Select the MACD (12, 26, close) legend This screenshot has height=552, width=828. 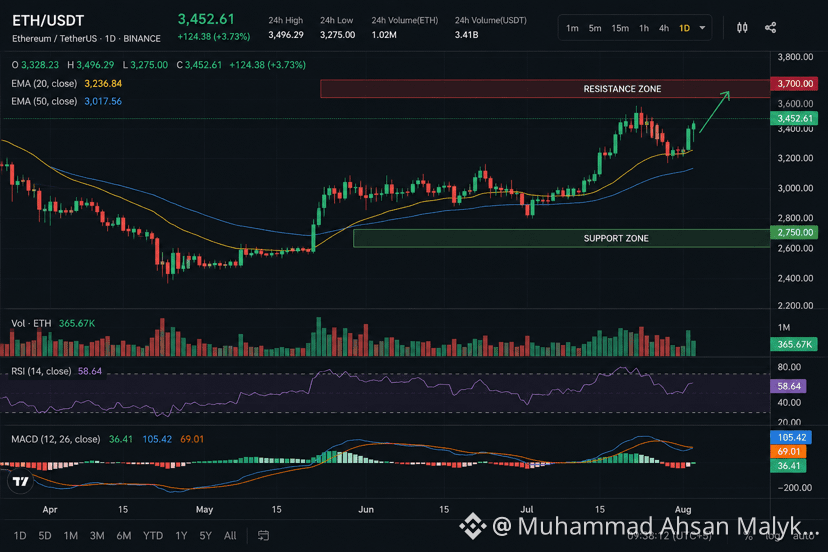[x=56, y=439]
